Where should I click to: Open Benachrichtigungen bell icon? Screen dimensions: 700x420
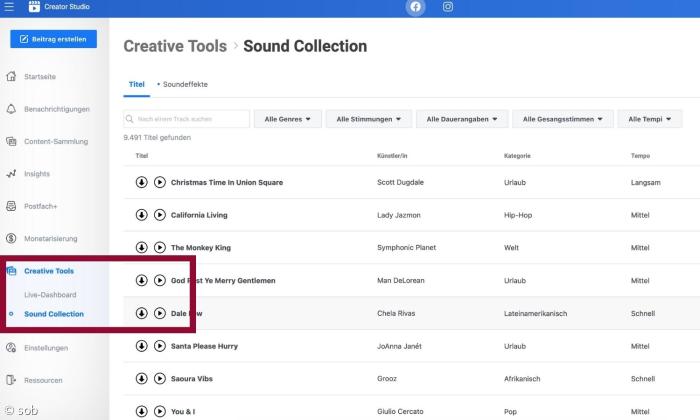[x=11, y=109]
